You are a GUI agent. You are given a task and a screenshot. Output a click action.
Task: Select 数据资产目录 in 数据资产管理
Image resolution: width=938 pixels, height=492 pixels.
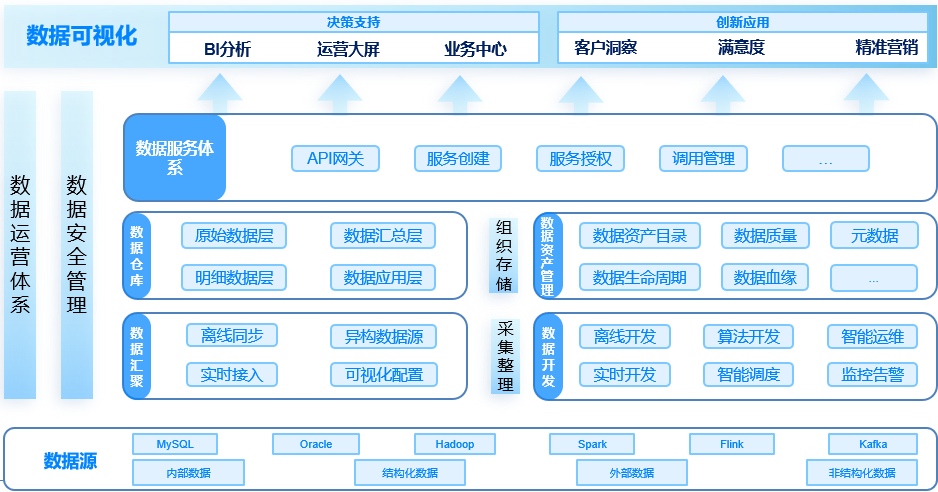[640, 236]
